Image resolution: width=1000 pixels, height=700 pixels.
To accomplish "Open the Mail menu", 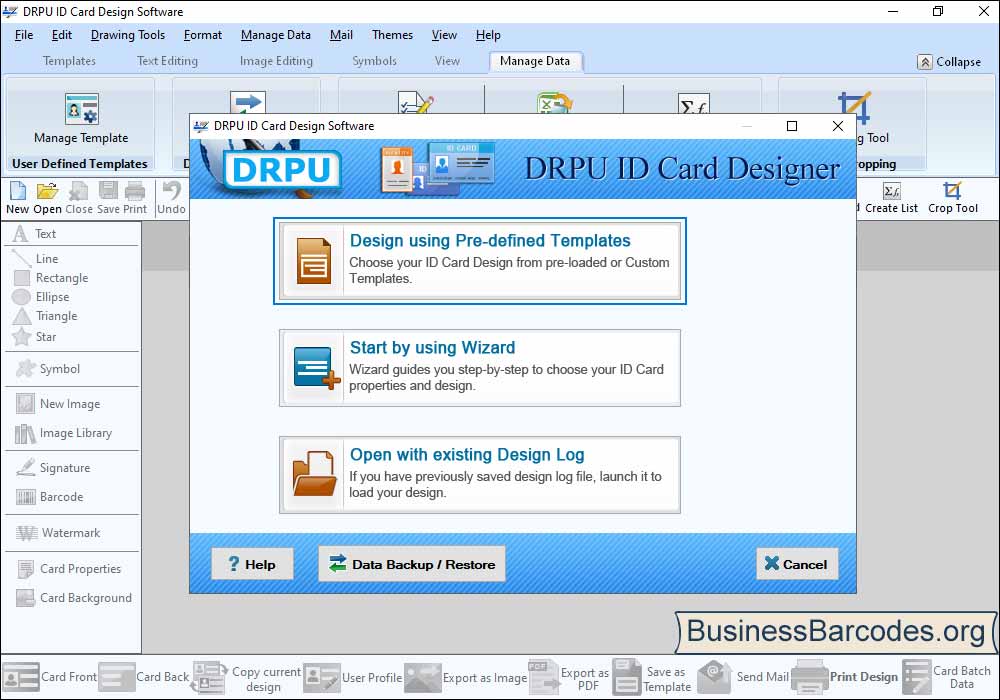I will coord(341,35).
